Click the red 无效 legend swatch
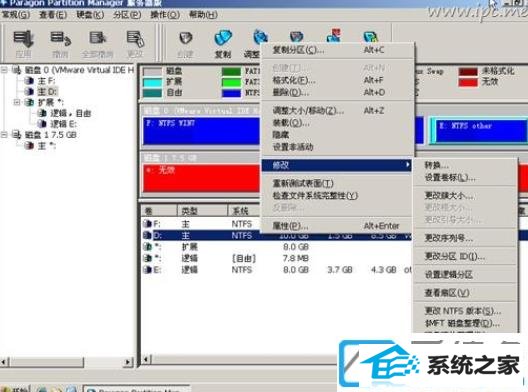This screenshot has height=392, width=528. pyautogui.click(x=468, y=82)
